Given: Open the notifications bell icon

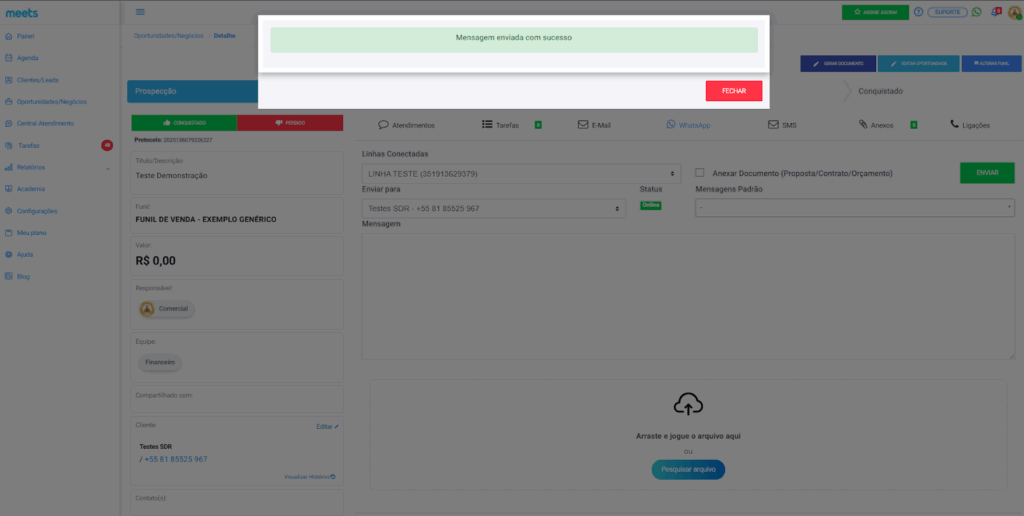Looking at the screenshot, I should pos(993,12).
